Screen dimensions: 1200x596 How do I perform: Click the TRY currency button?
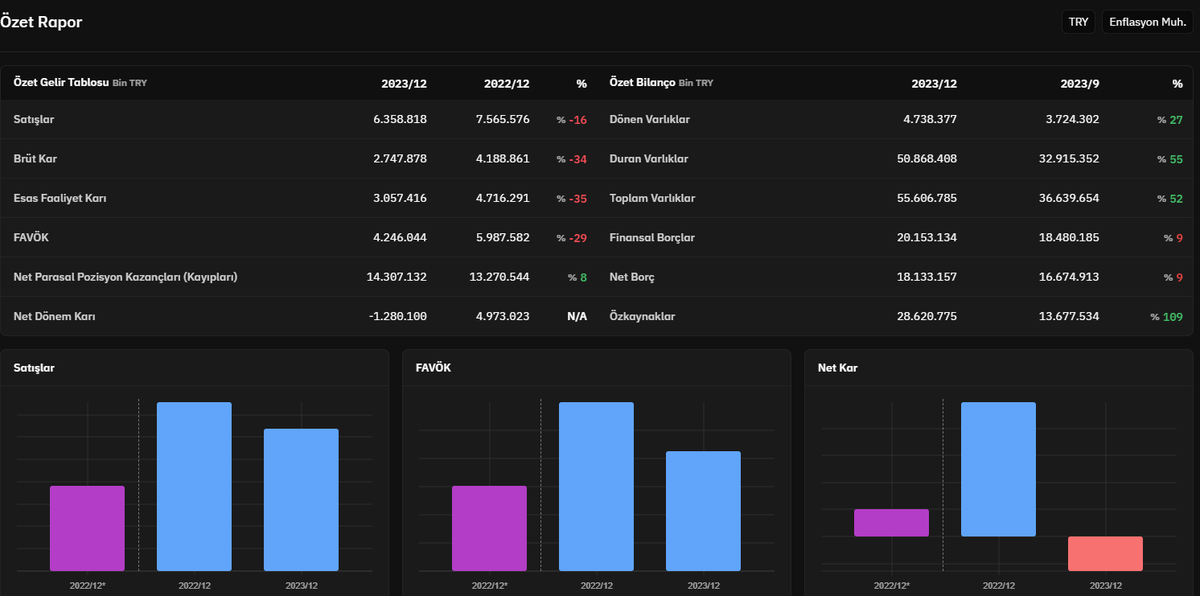pyautogui.click(x=1078, y=22)
